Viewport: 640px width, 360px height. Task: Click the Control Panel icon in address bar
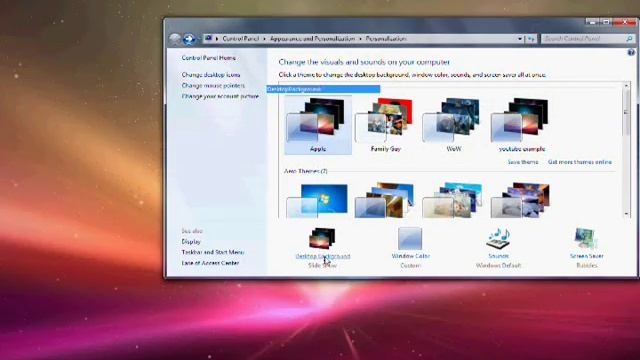pos(209,38)
